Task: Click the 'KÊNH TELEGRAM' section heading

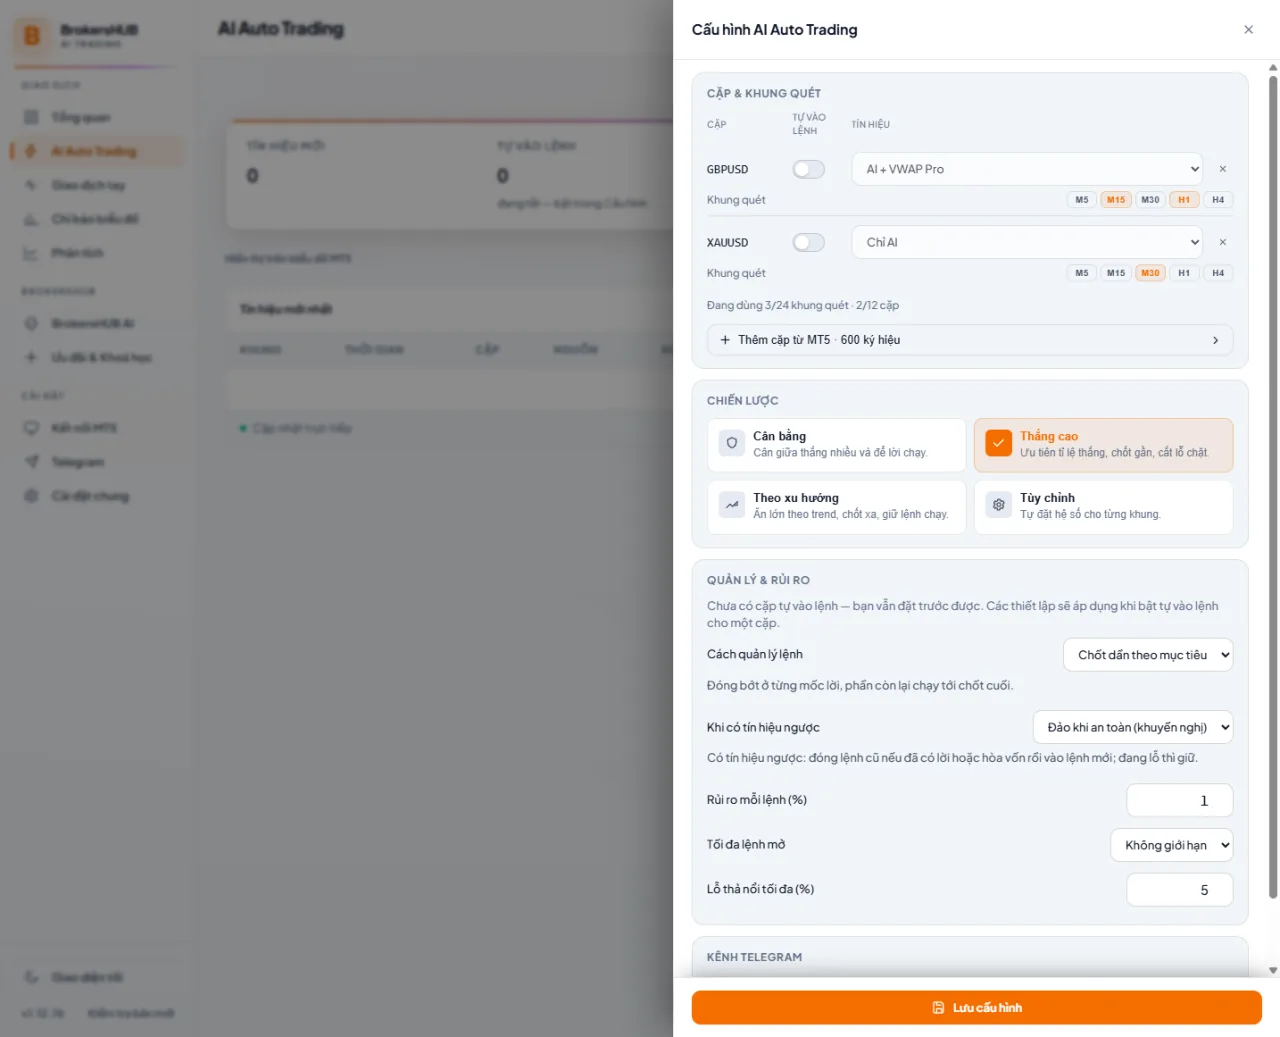Action: (x=754, y=957)
